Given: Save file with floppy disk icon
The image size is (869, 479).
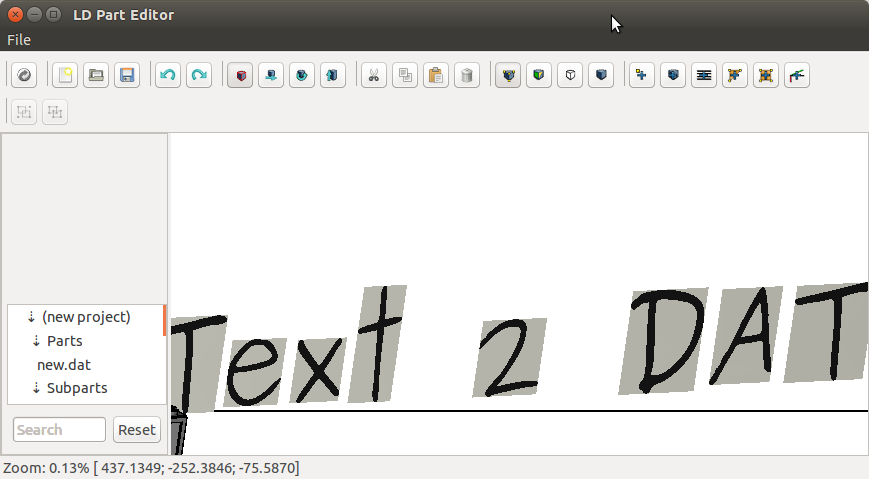Looking at the screenshot, I should [x=127, y=75].
